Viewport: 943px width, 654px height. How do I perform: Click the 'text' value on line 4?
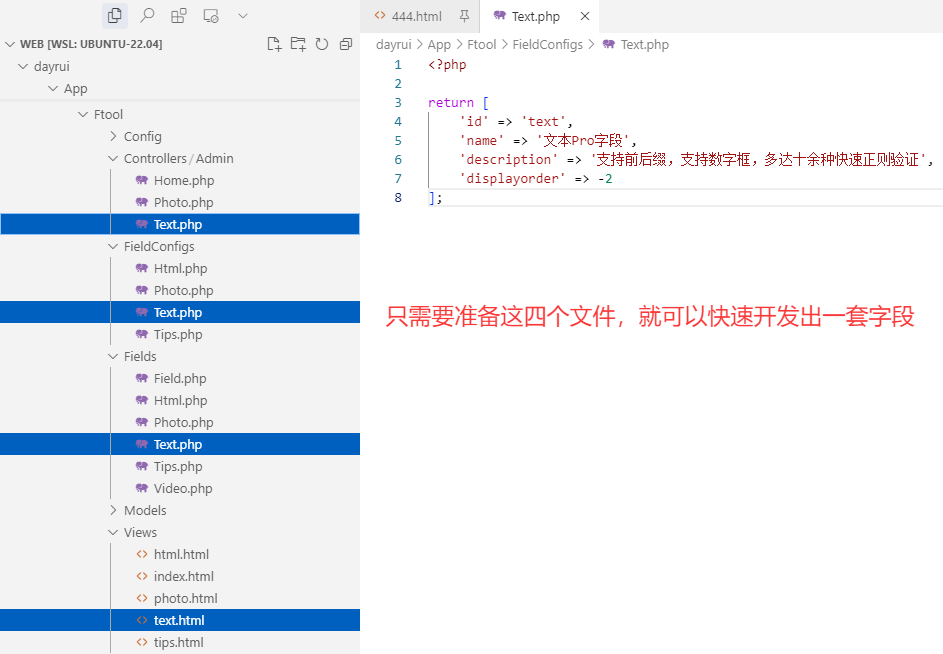point(543,122)
